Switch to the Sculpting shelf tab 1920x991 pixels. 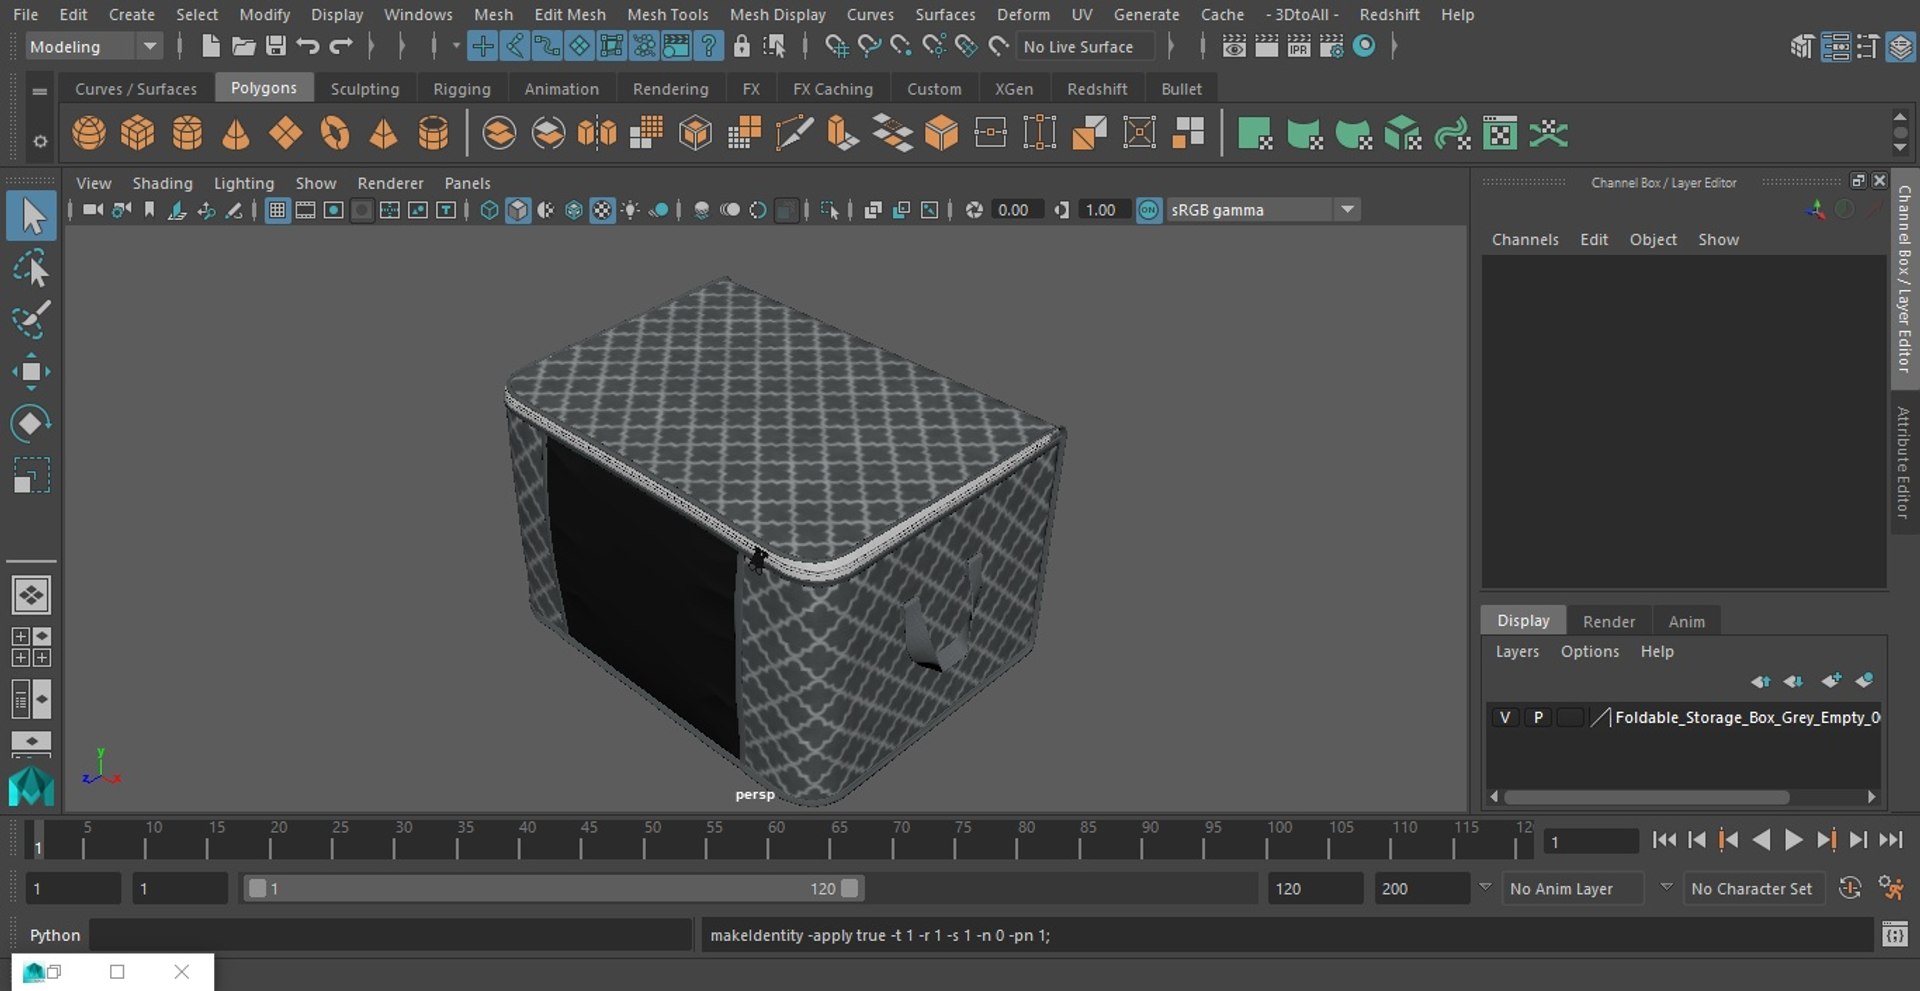[364, 89]
